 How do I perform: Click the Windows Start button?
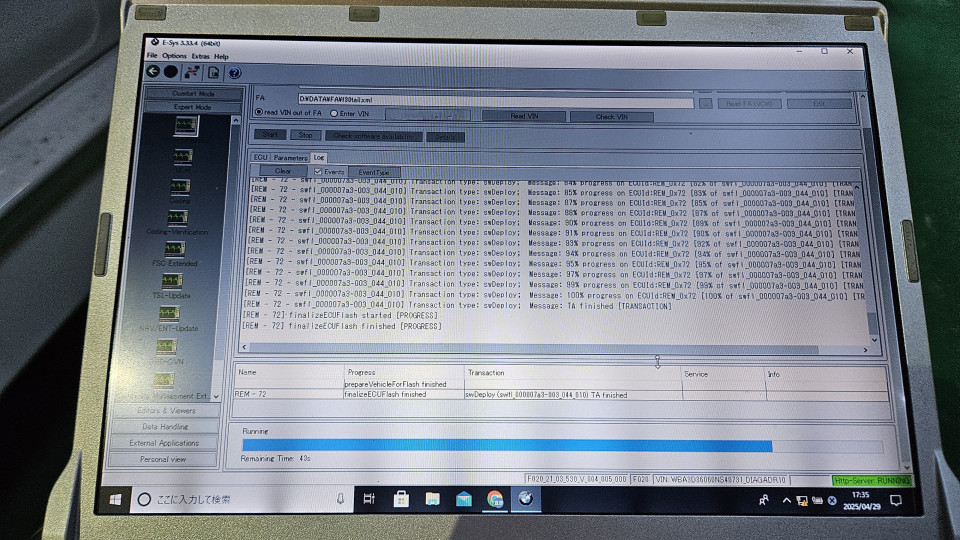pos(115,500)
